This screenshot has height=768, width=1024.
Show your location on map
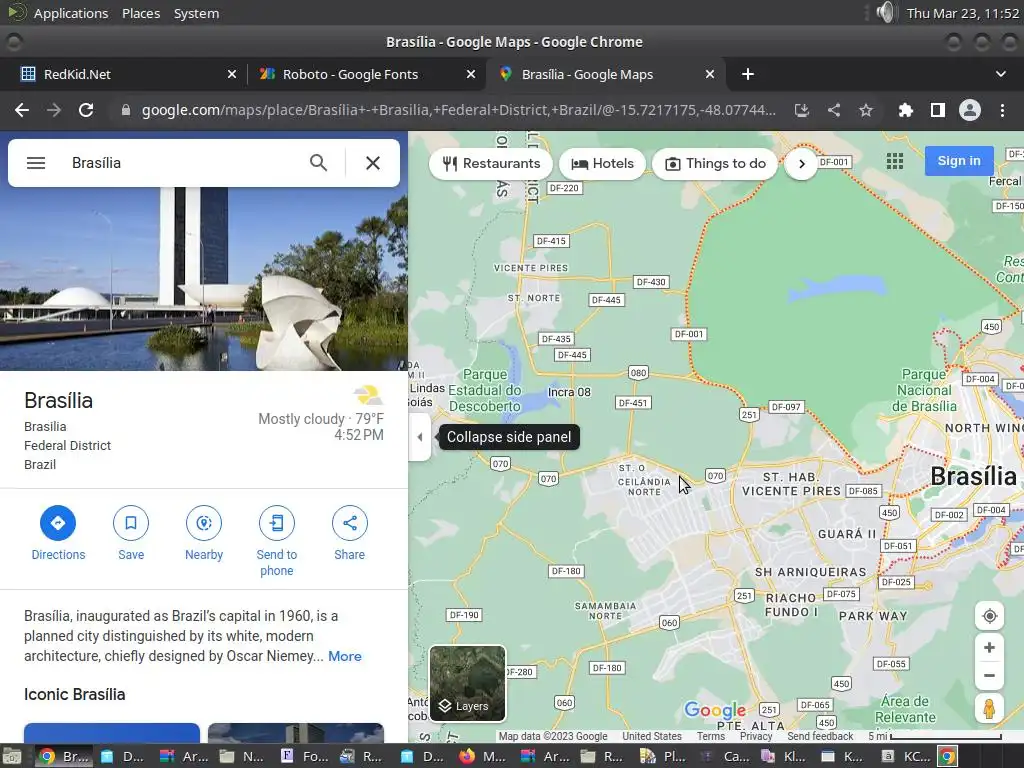click(x=989, y=616)
